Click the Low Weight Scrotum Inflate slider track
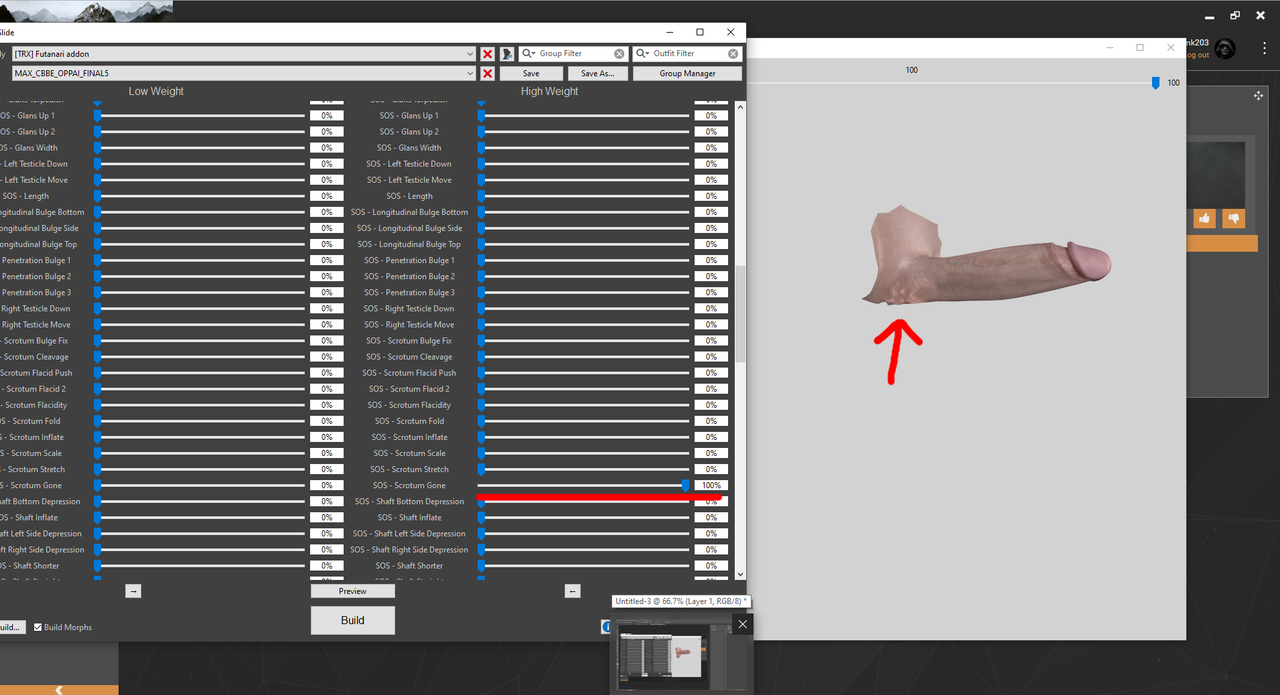Screen dimensions: 1280x695 200,437
